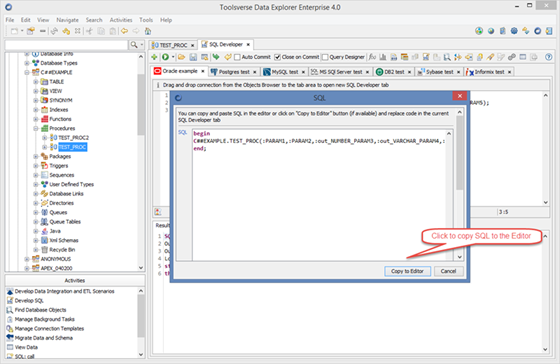
Task: Open the Tools menu
Action: pos(146,20)
